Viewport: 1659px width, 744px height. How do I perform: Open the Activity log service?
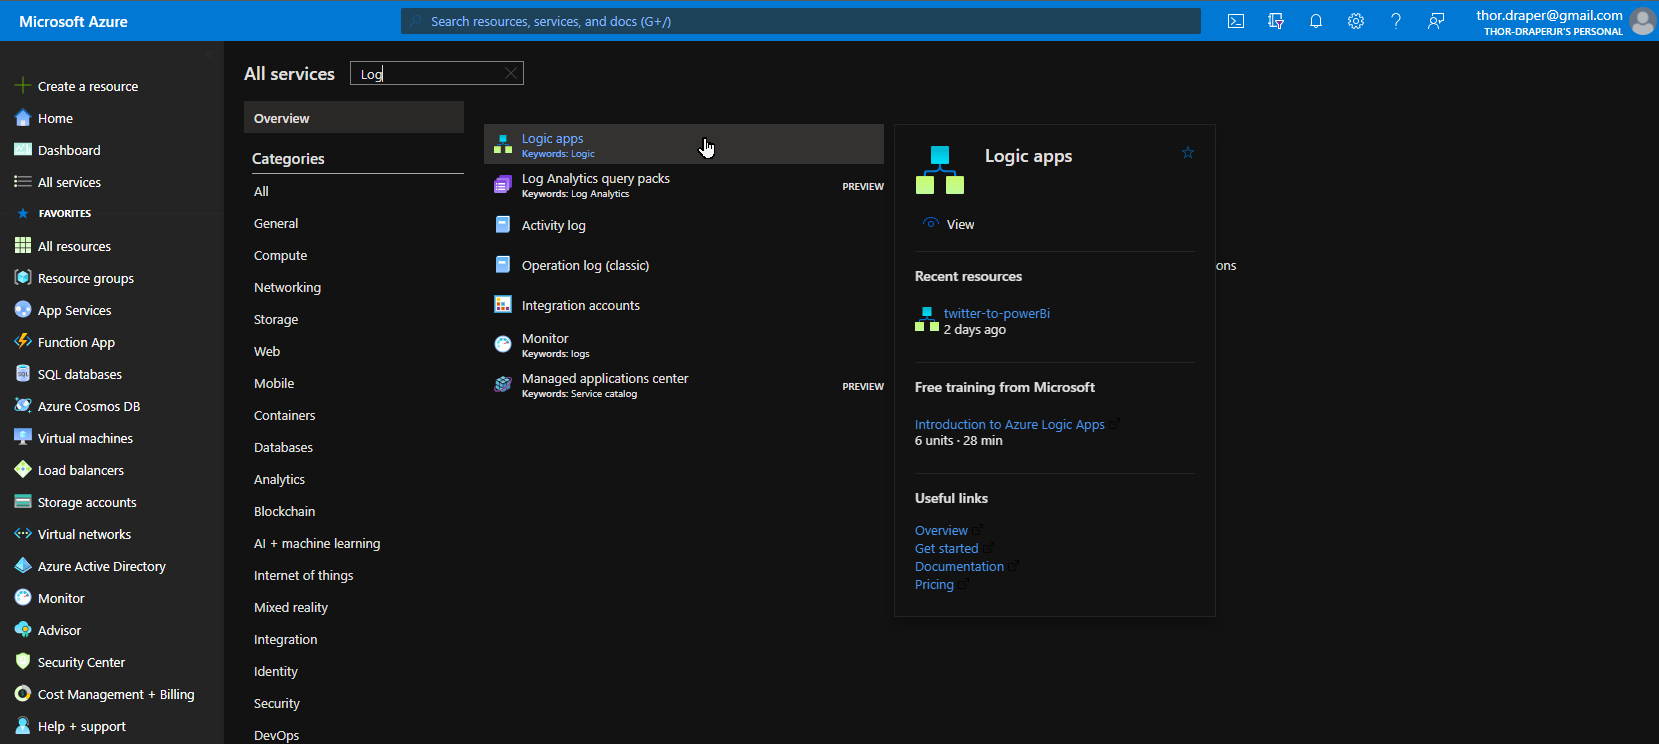pos(684,225)
